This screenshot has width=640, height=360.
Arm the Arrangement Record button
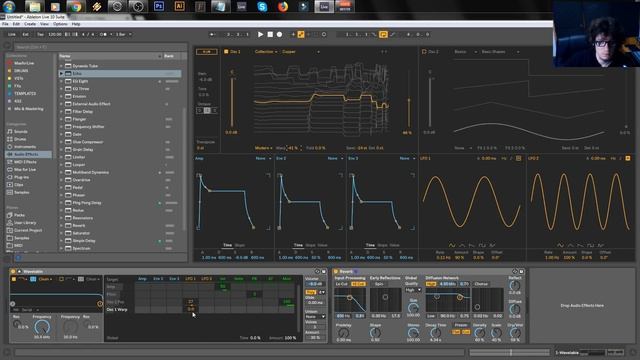[280, 35]
